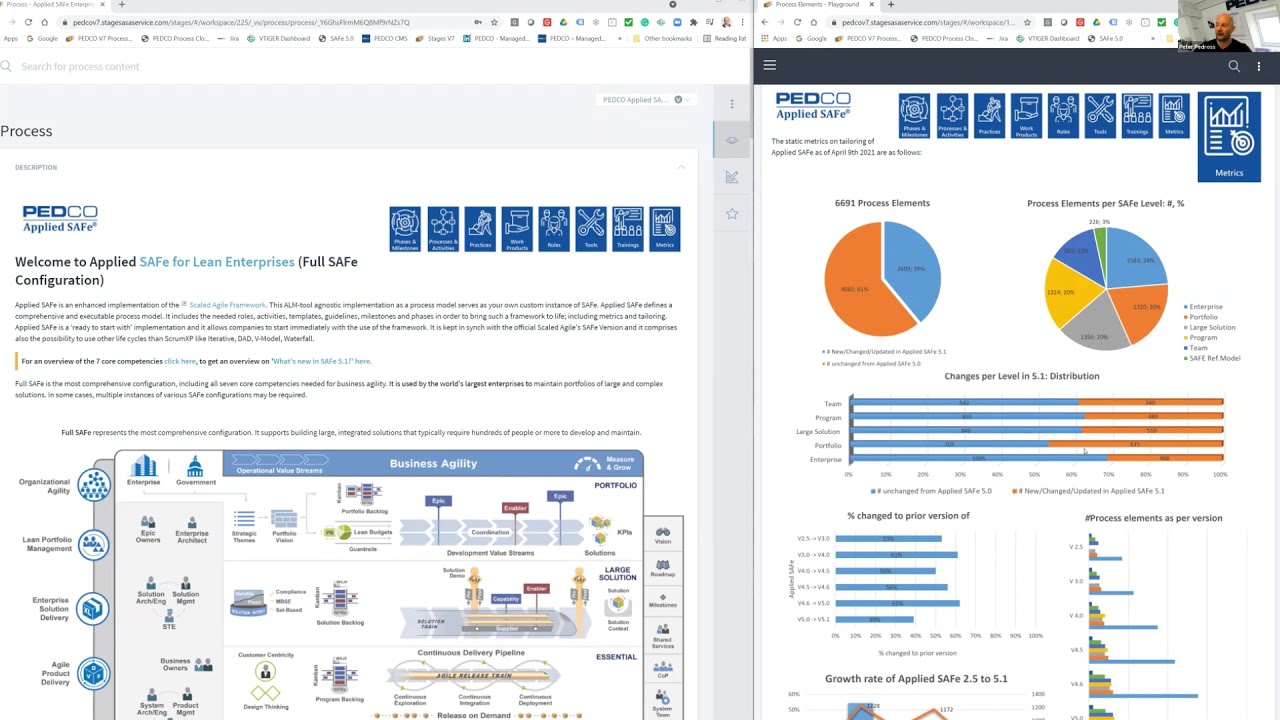1280x720 pixels.
Task: Open SAFe 5.0 bookmark in right browser
Action: coord(1105,38)
